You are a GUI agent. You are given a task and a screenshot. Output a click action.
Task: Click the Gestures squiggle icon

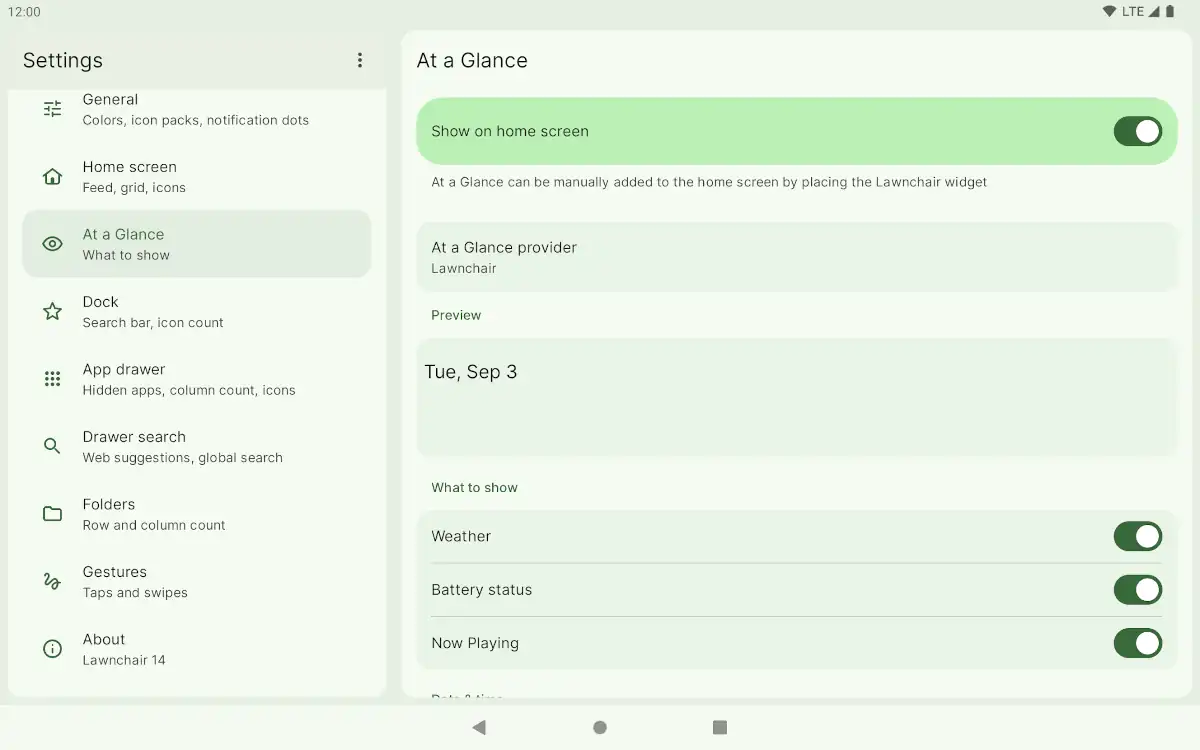tap(52, 581)
